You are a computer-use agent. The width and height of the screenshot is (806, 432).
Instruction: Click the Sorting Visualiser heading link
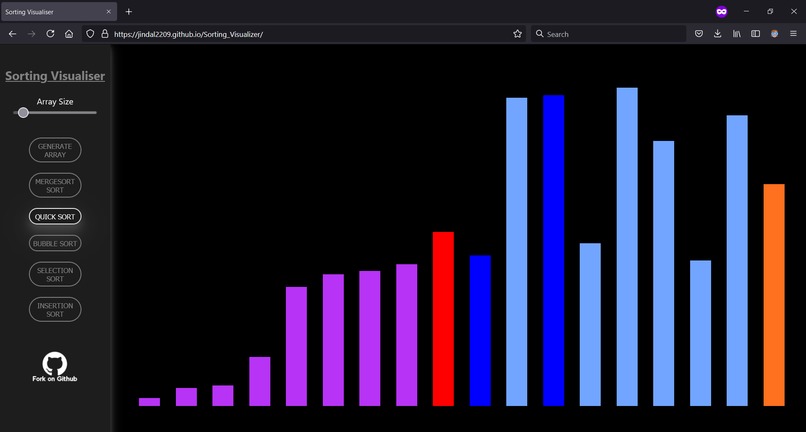coord(55,76)
